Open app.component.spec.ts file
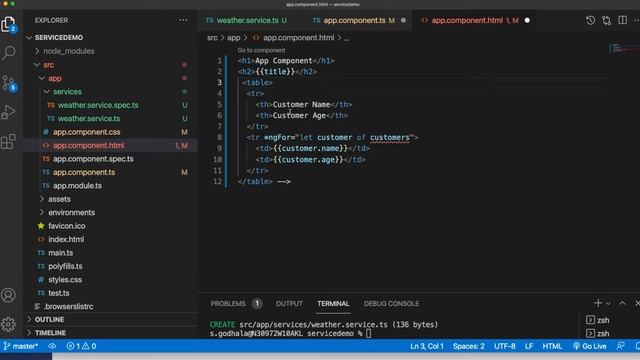 (93, 159)
